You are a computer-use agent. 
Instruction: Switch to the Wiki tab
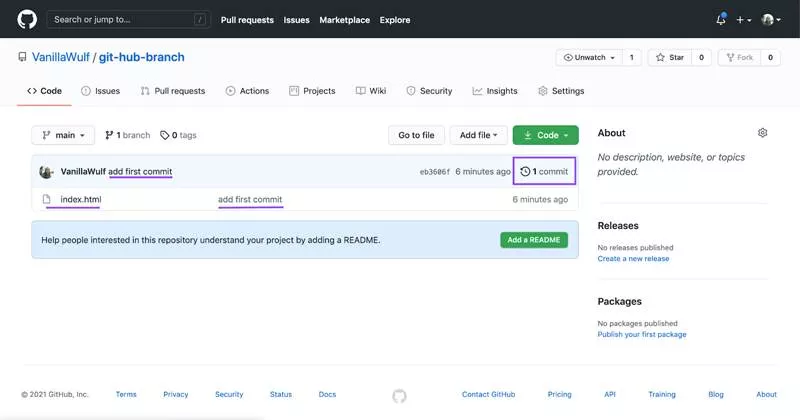pos(371,91)
